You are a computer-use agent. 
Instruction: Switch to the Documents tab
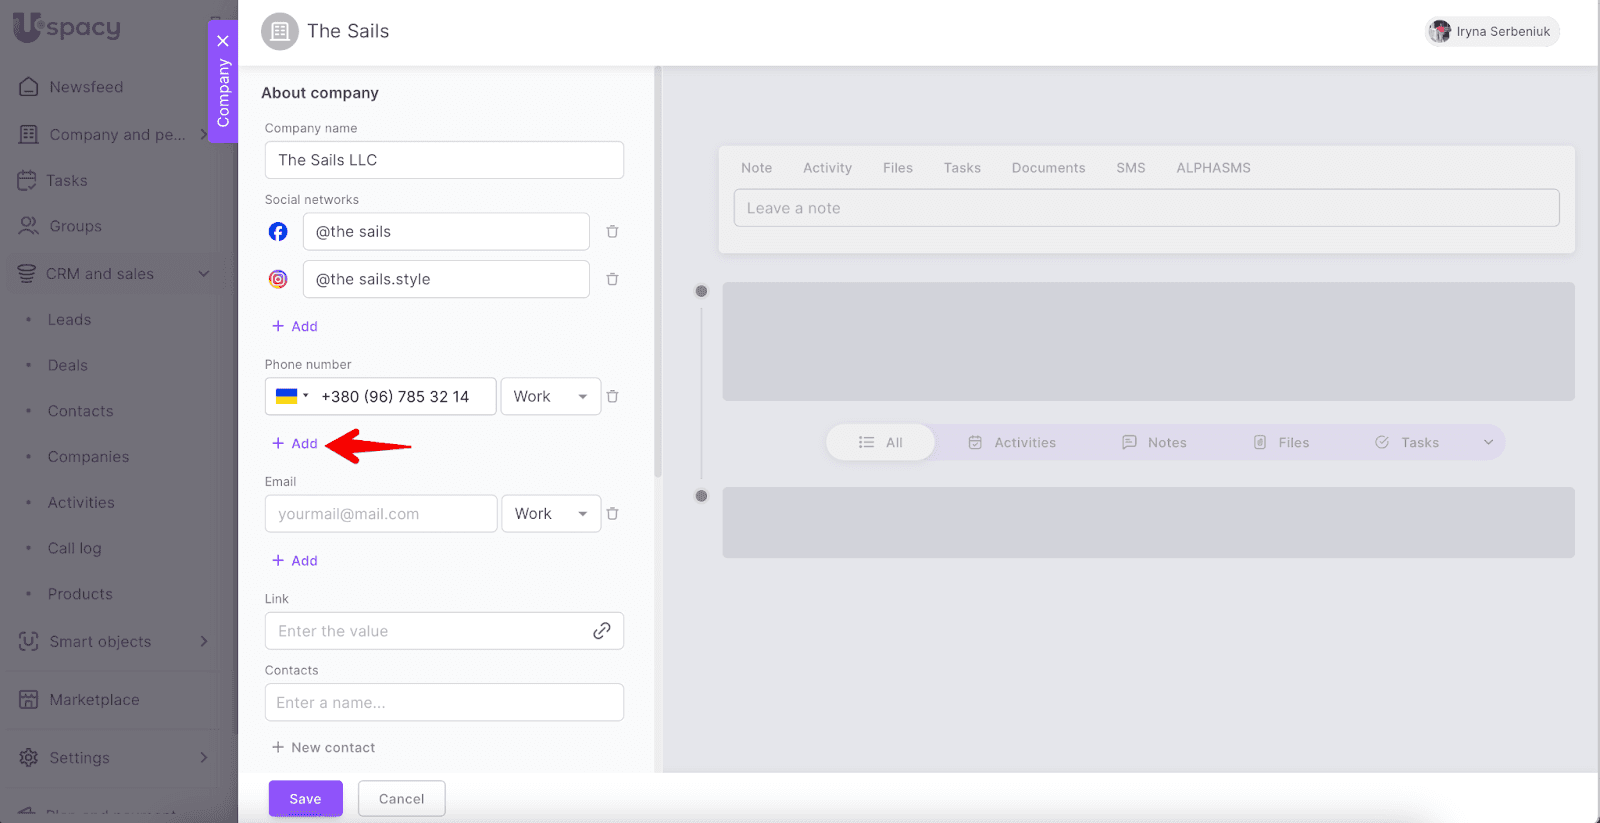(1048, 168)
